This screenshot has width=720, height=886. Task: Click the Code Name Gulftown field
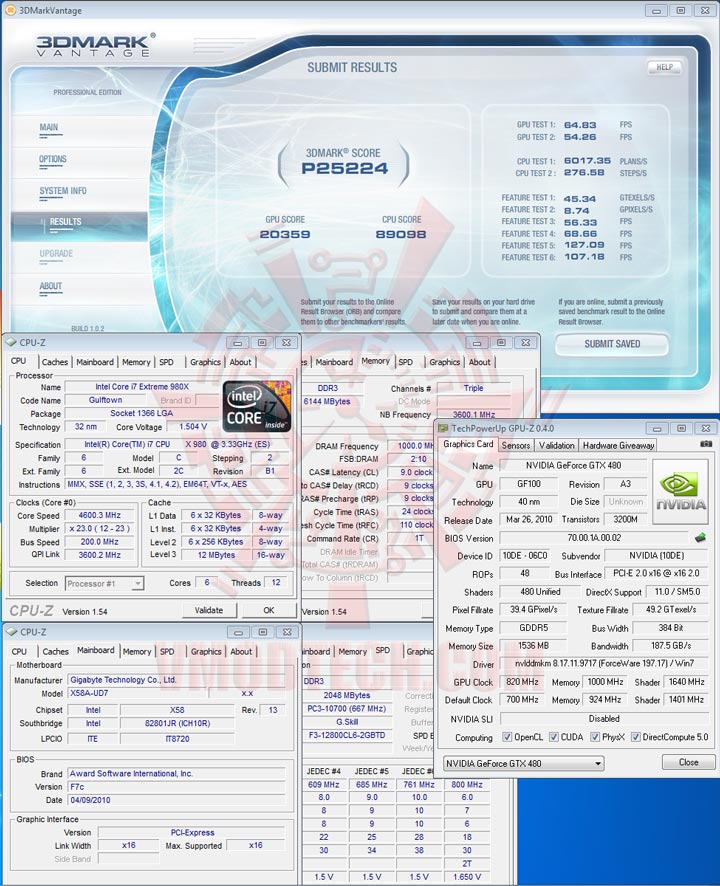point(106,400)
